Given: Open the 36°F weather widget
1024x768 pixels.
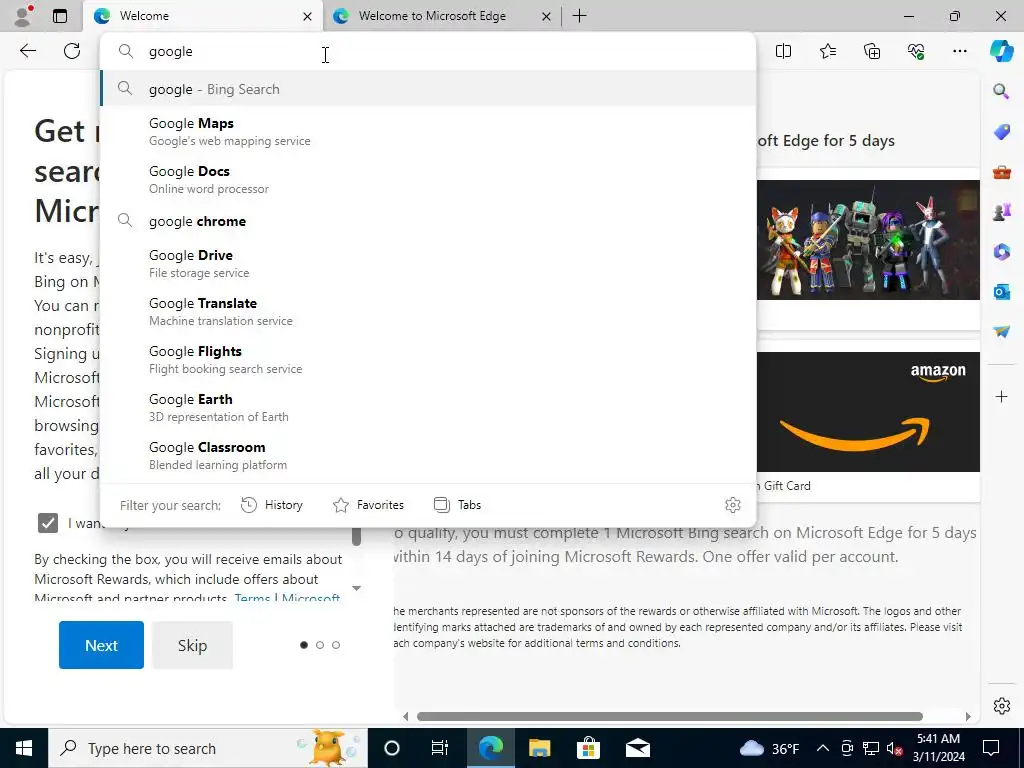Looking at the screenshot, I should pyautogui.click(x=769, y=748).
